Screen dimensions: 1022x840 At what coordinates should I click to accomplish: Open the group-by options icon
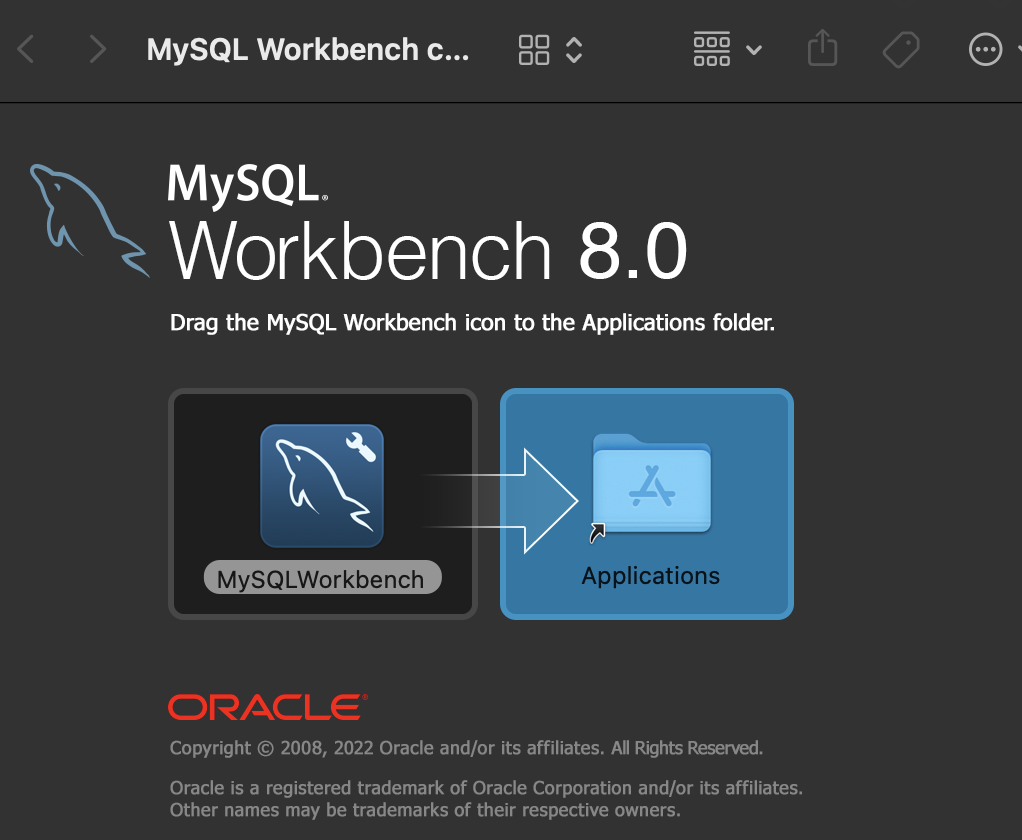[712, 50]
